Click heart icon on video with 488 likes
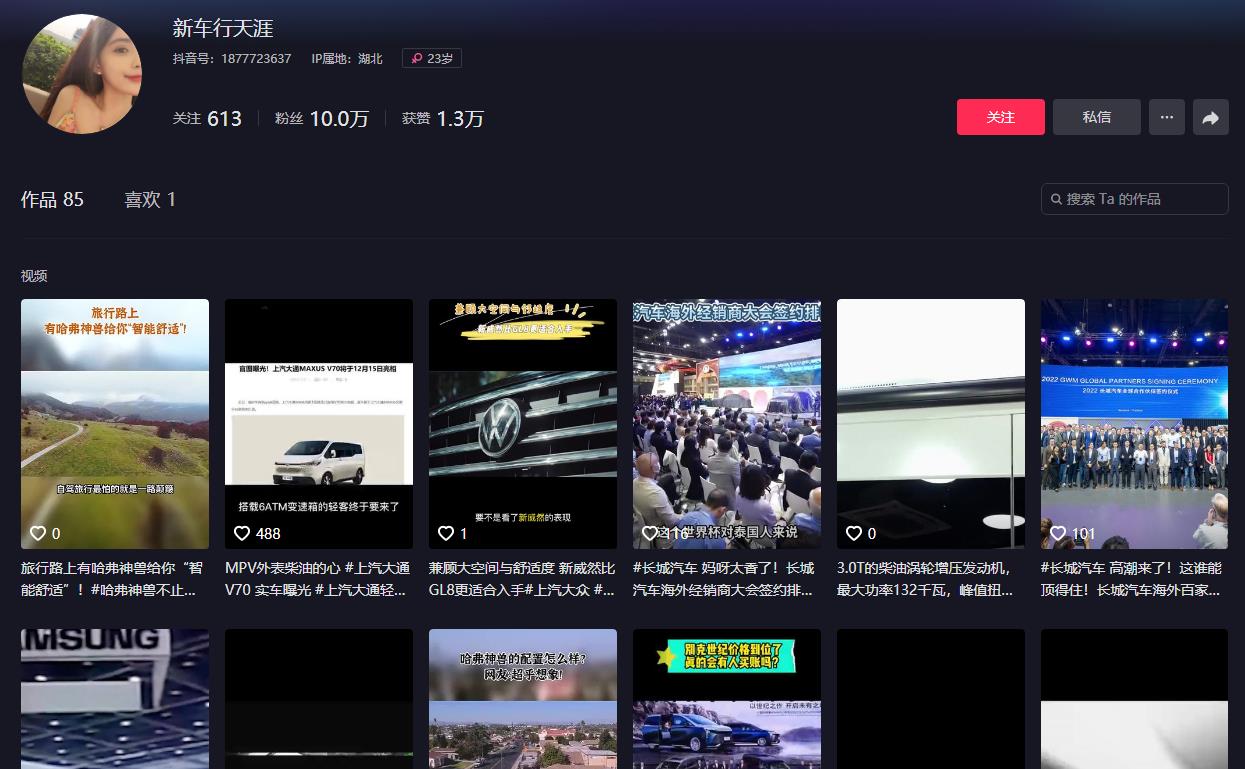 click(242, 533)
